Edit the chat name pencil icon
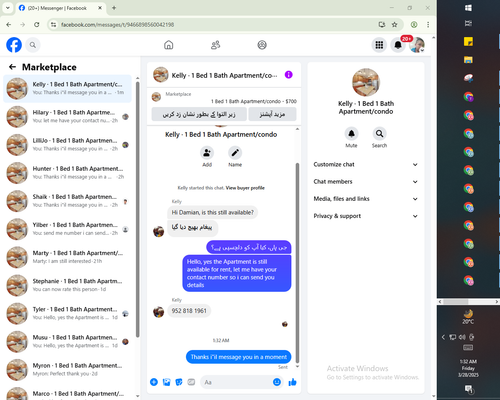 pyautogui.click(x=235, y=153)
